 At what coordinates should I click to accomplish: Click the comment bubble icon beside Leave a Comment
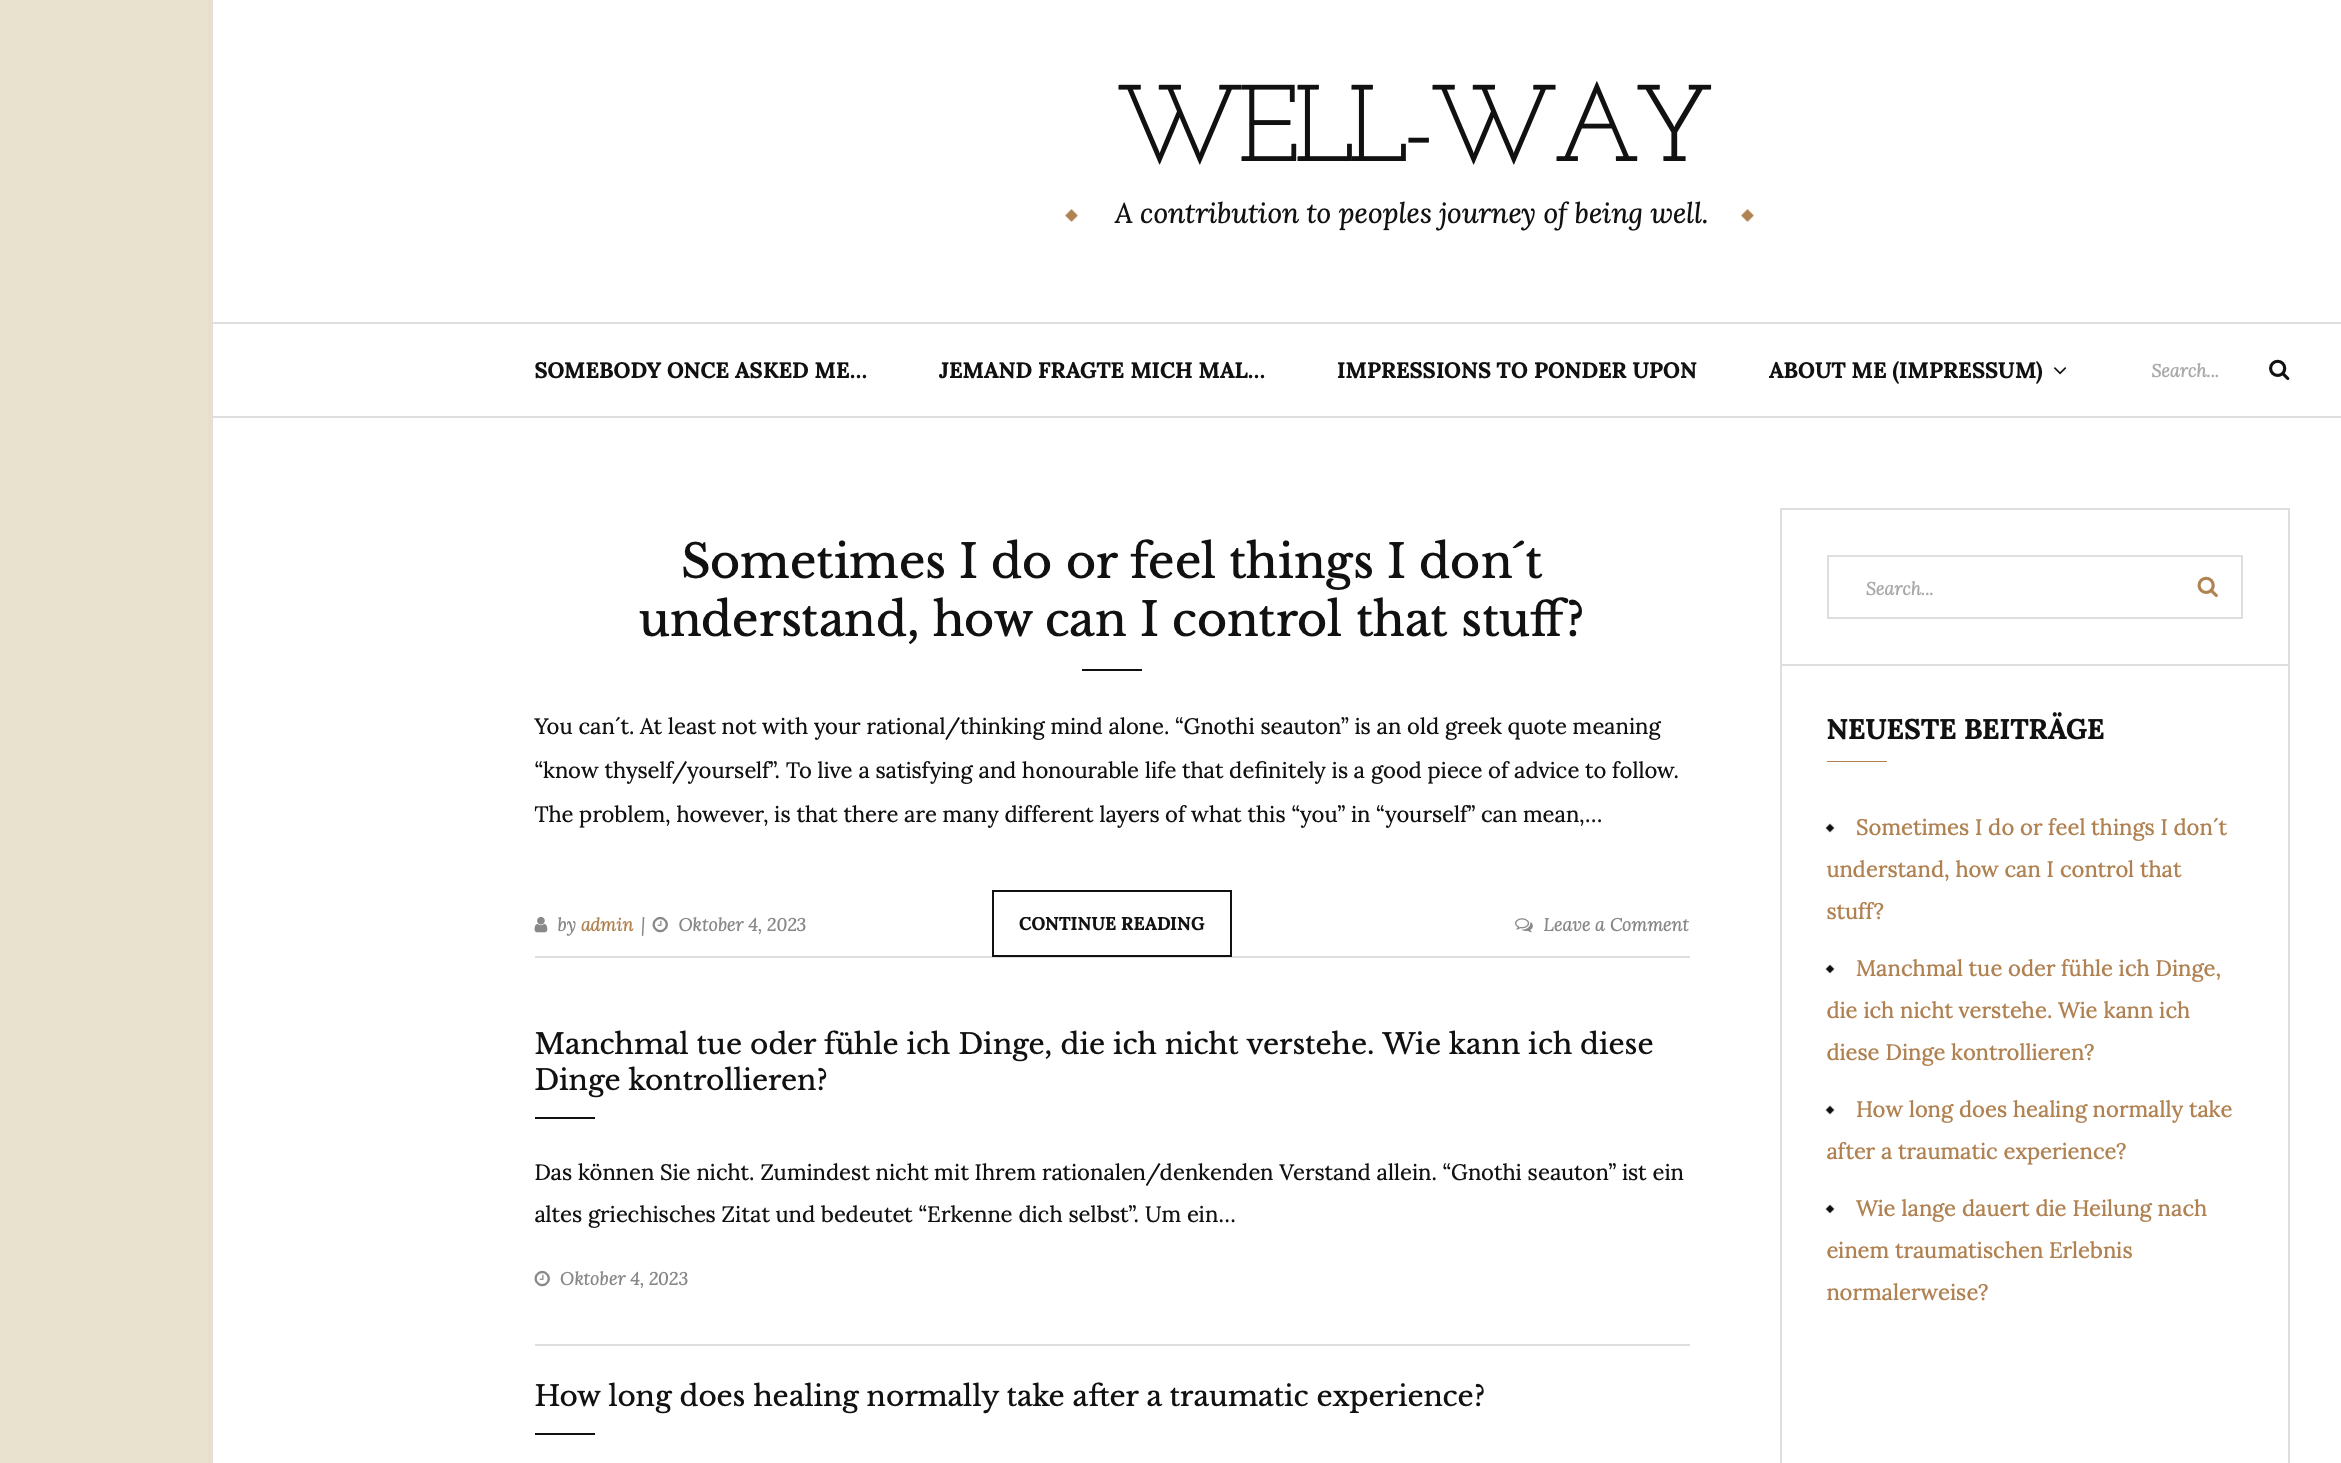[x=1524, y=925]
